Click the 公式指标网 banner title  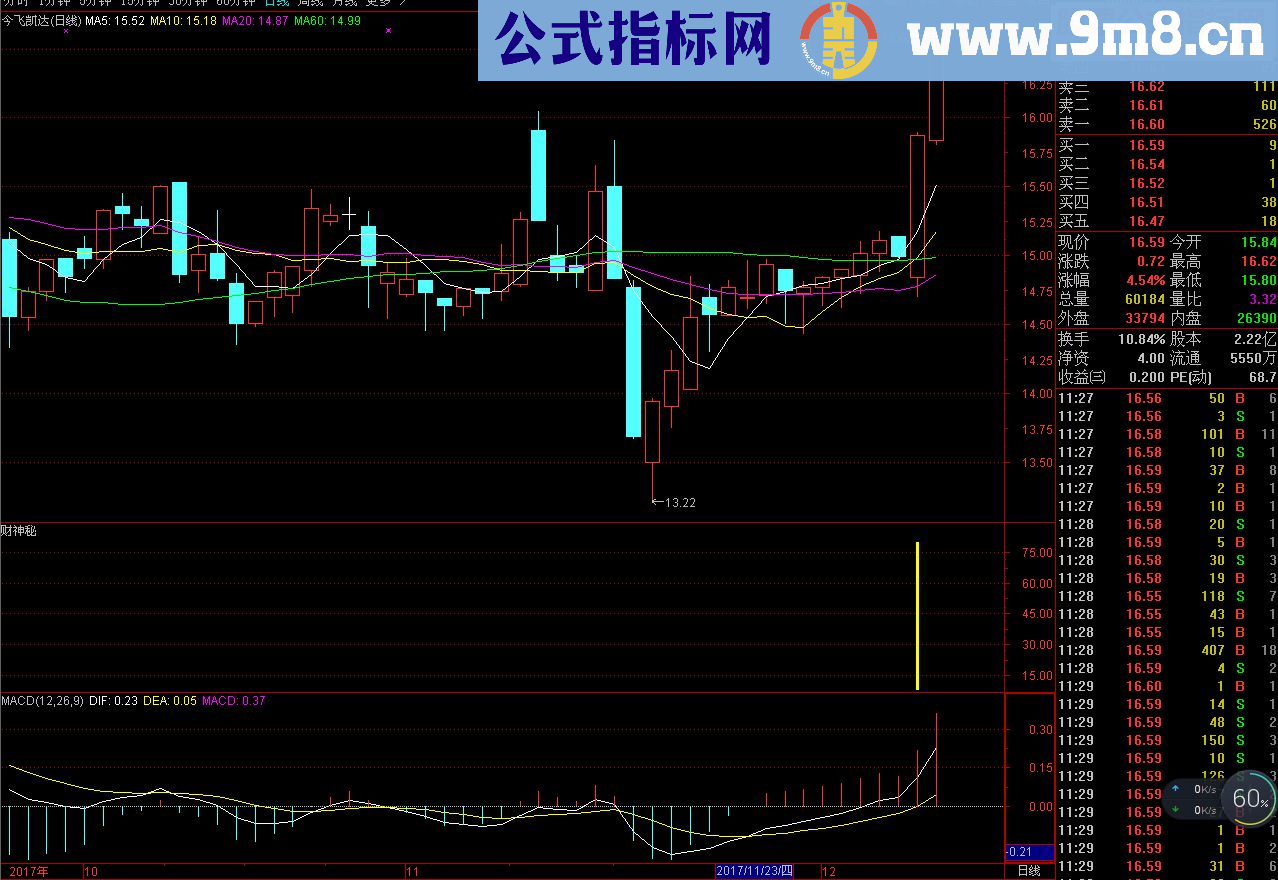coord(633,40)
